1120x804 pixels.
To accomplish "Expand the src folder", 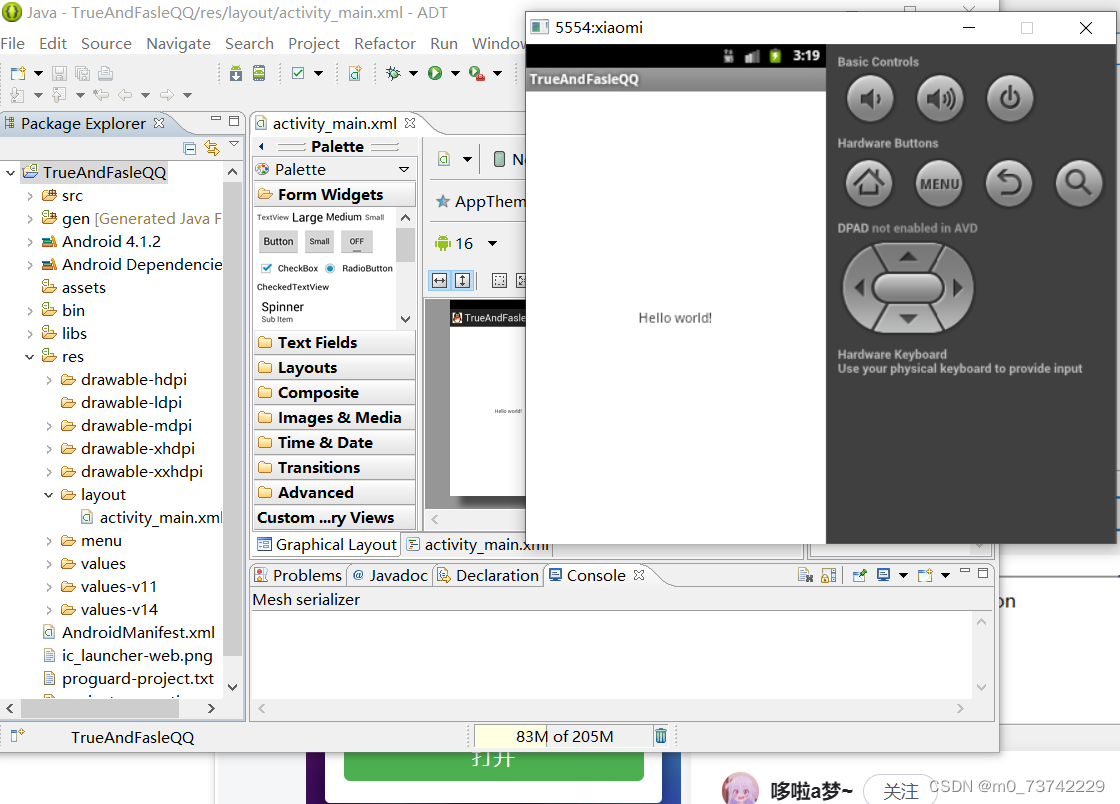I will (x=30, y=196).
